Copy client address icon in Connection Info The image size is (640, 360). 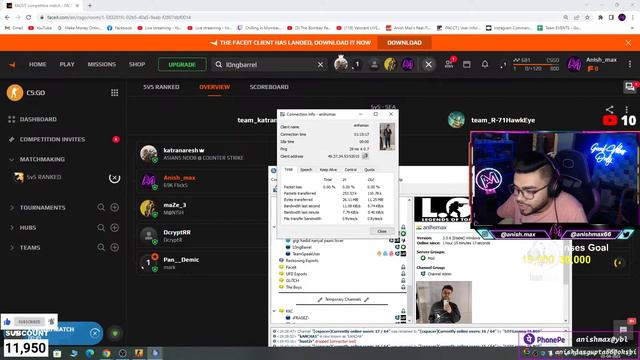[365, 156]
